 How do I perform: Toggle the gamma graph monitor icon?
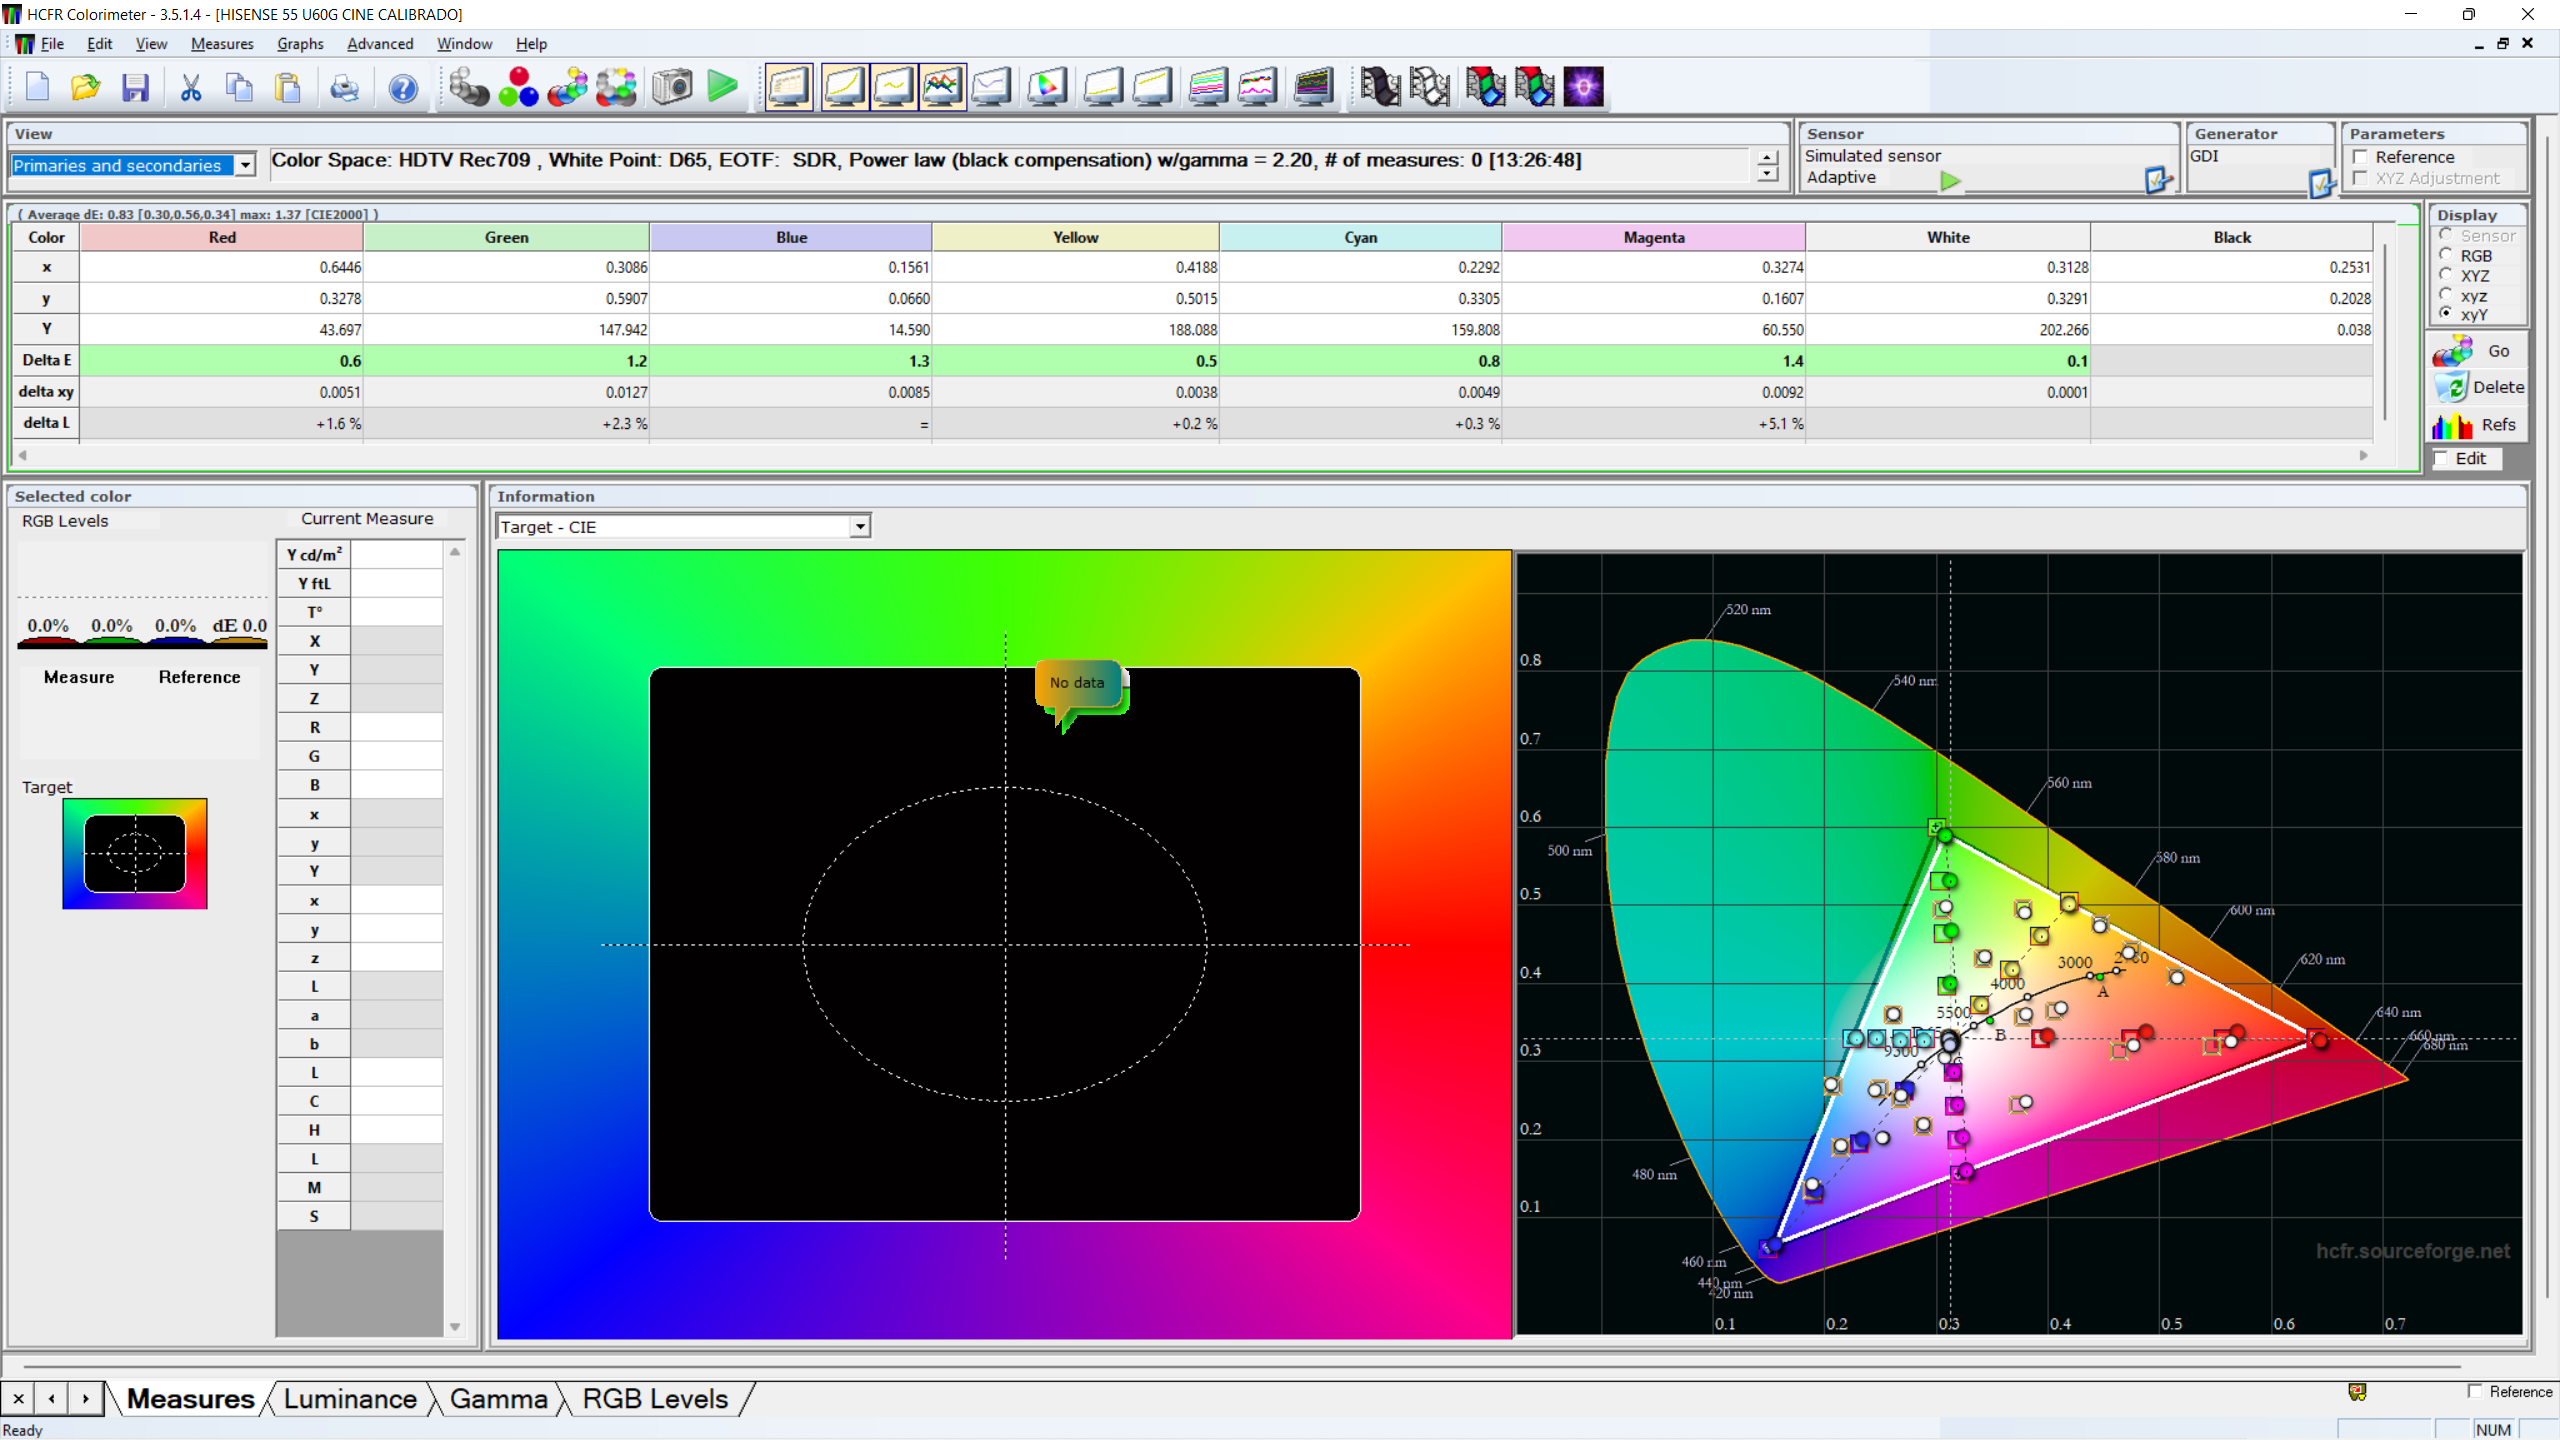pyautogui.click(x=894, y=87)
